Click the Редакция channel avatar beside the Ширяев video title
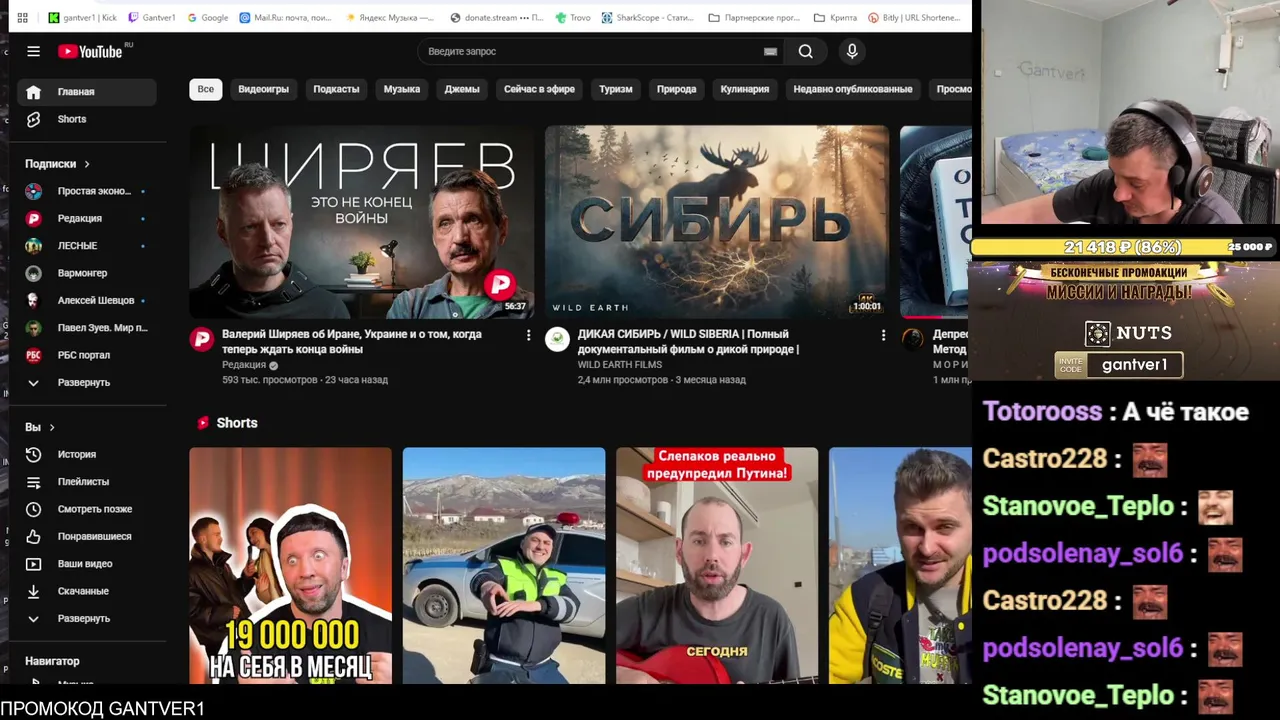This screenshot has width=1280, height=720. 202,339
